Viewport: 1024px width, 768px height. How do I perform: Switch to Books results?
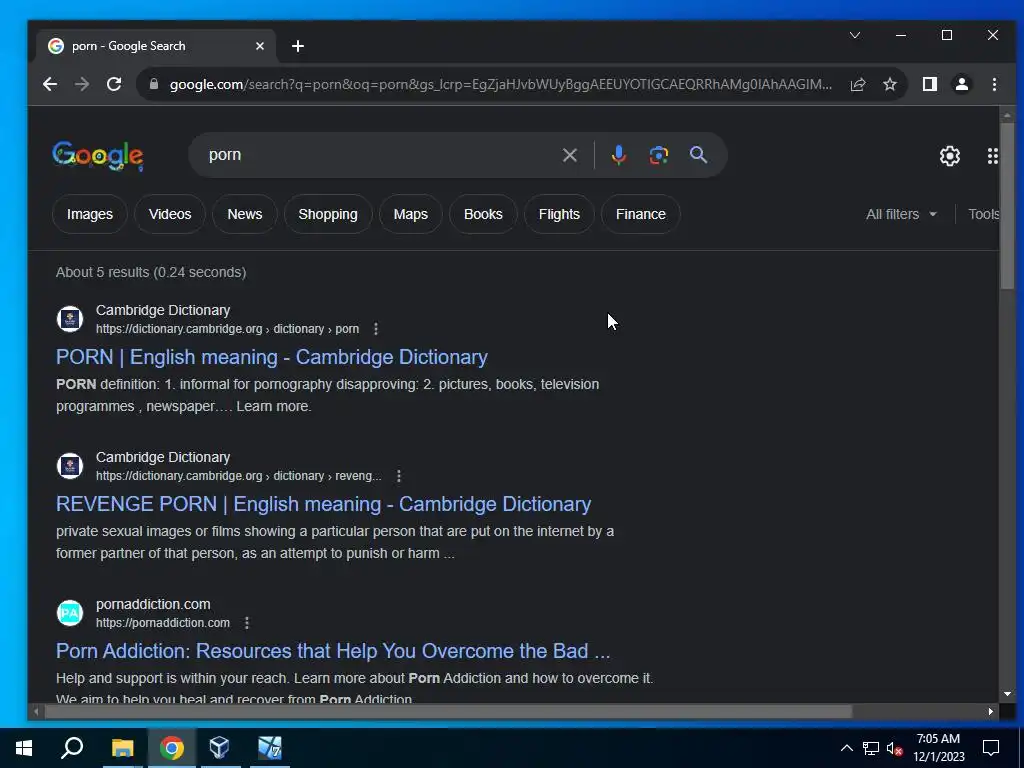[x=483, y=214]
